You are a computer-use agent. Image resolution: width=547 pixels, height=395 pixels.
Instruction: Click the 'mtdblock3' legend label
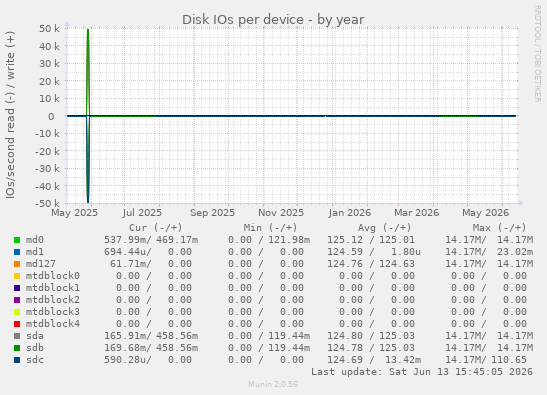coord(53,312)
